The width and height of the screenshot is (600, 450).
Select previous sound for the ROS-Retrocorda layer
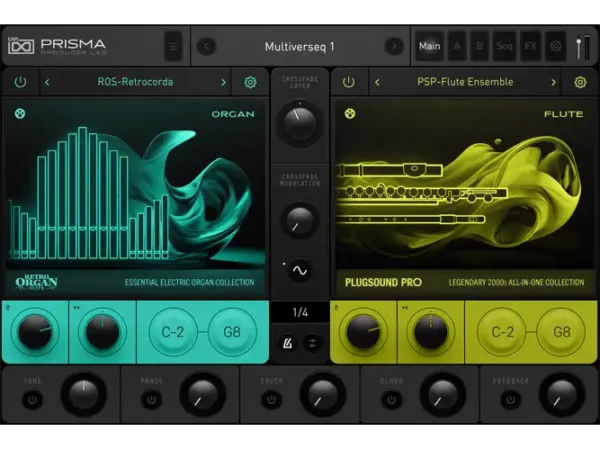pyautogui.click(x=47, y=82)
